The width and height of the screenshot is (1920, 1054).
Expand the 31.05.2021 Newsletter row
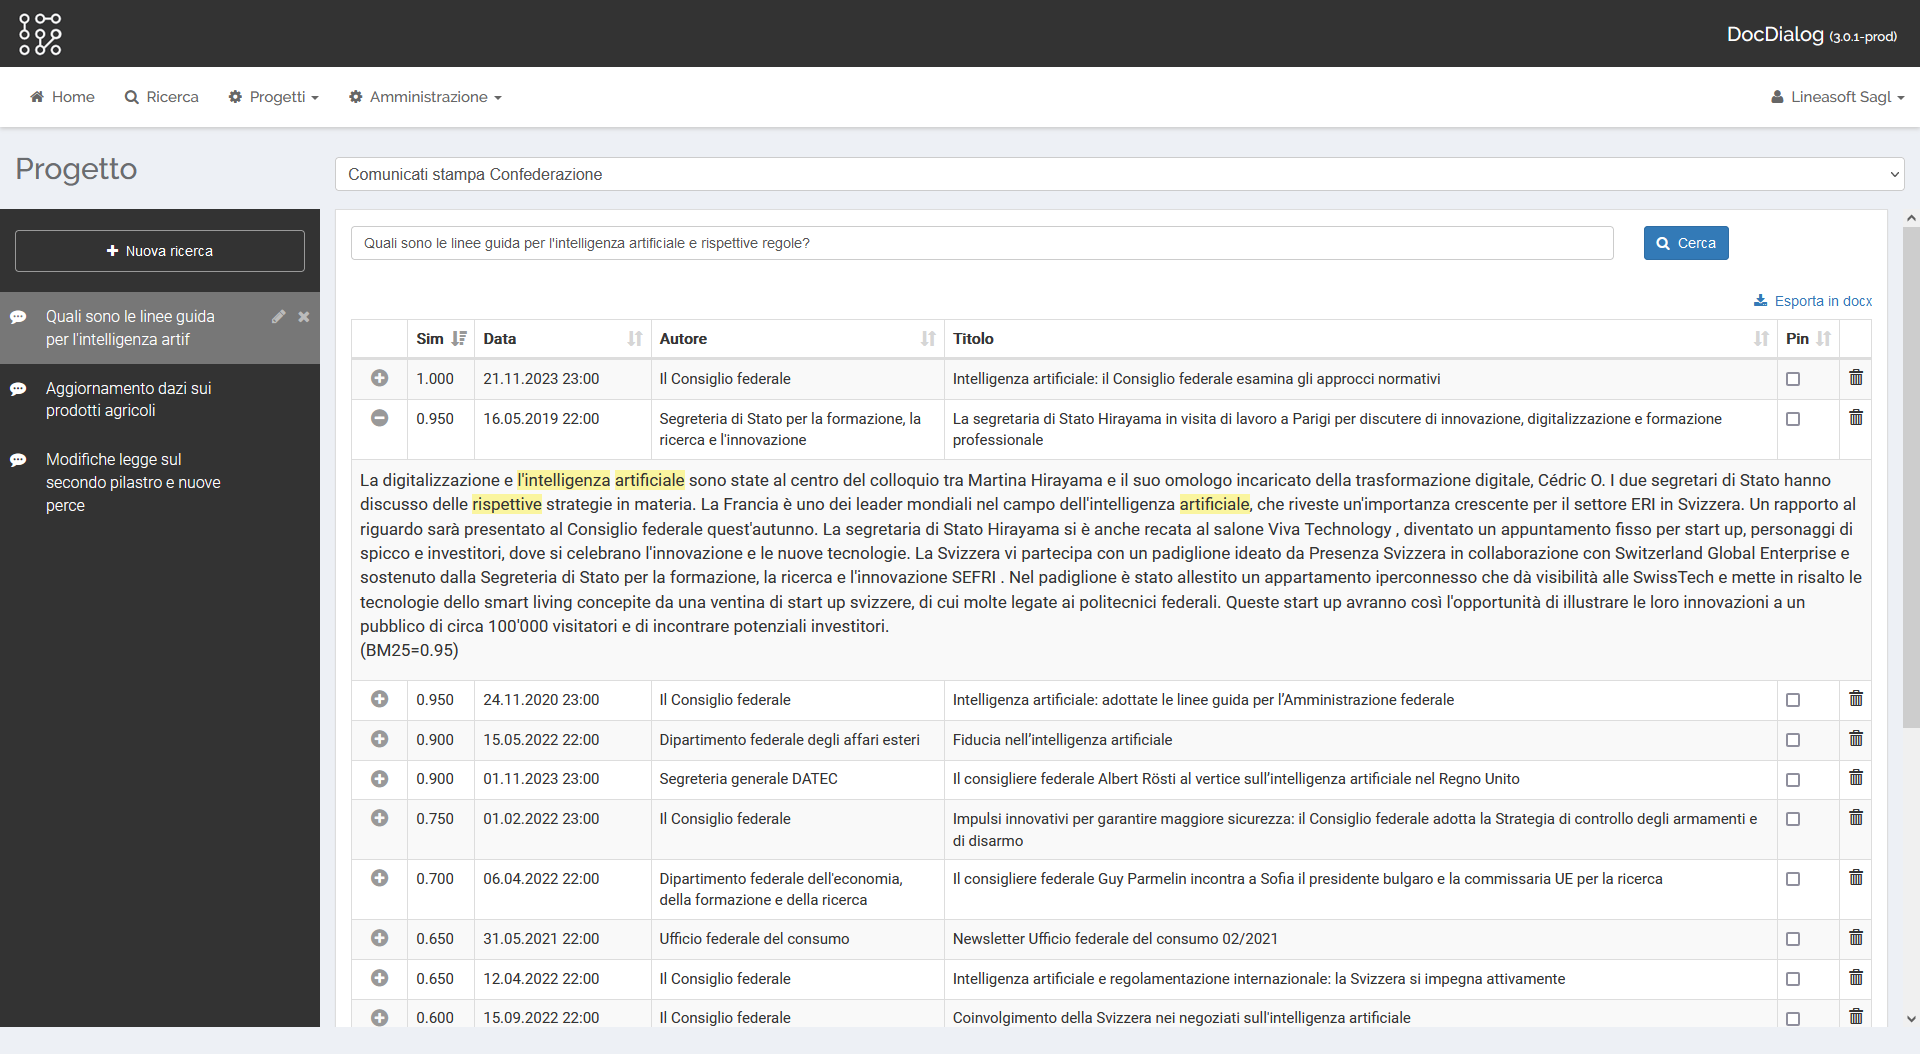380,938
